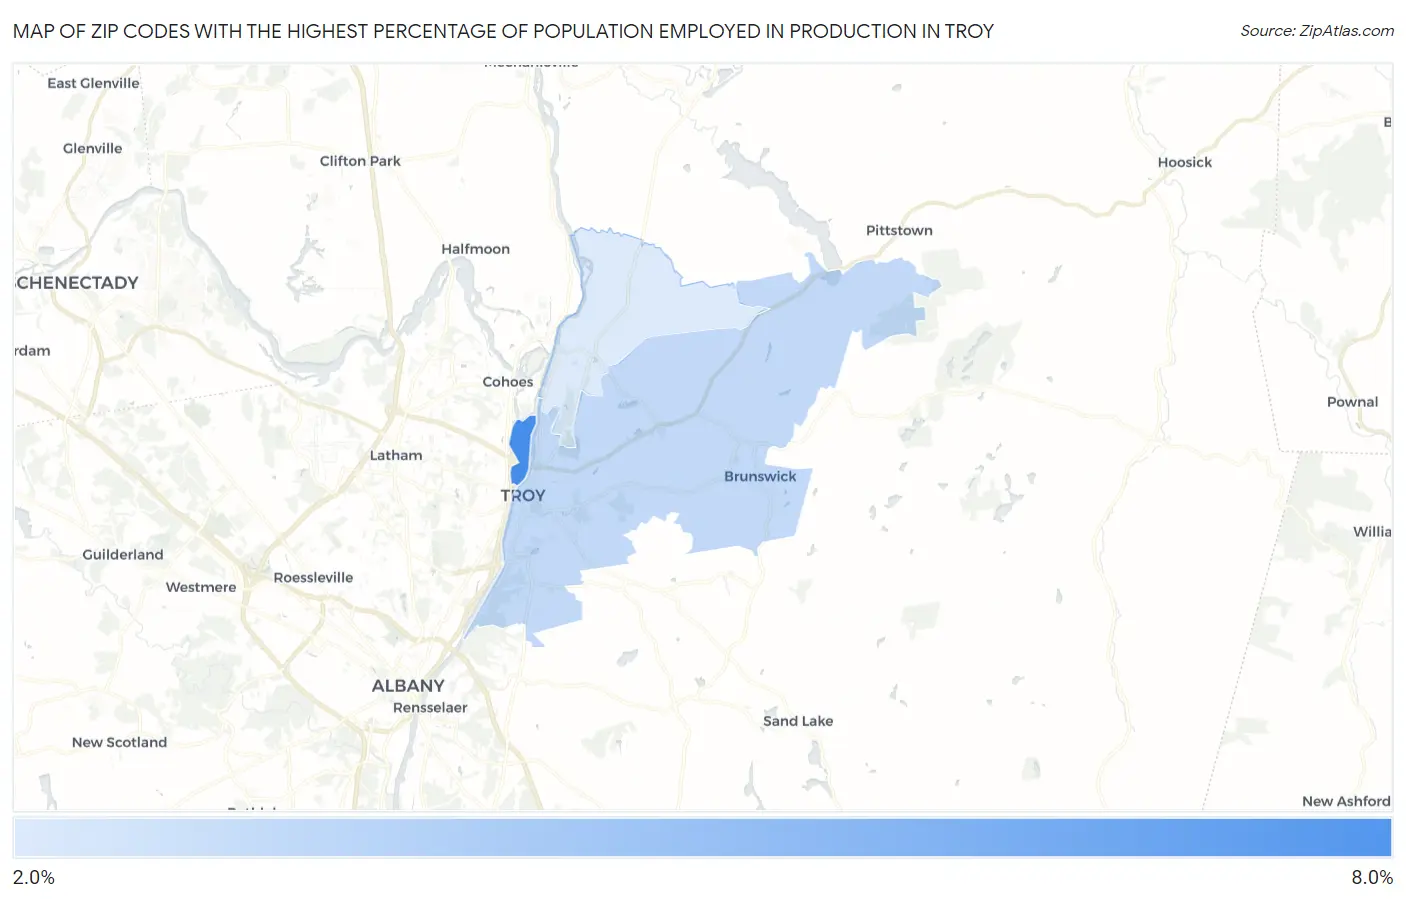The image size is (1406, 899).
Task: Click the TROY city label on map
Action: pos(523,495)
